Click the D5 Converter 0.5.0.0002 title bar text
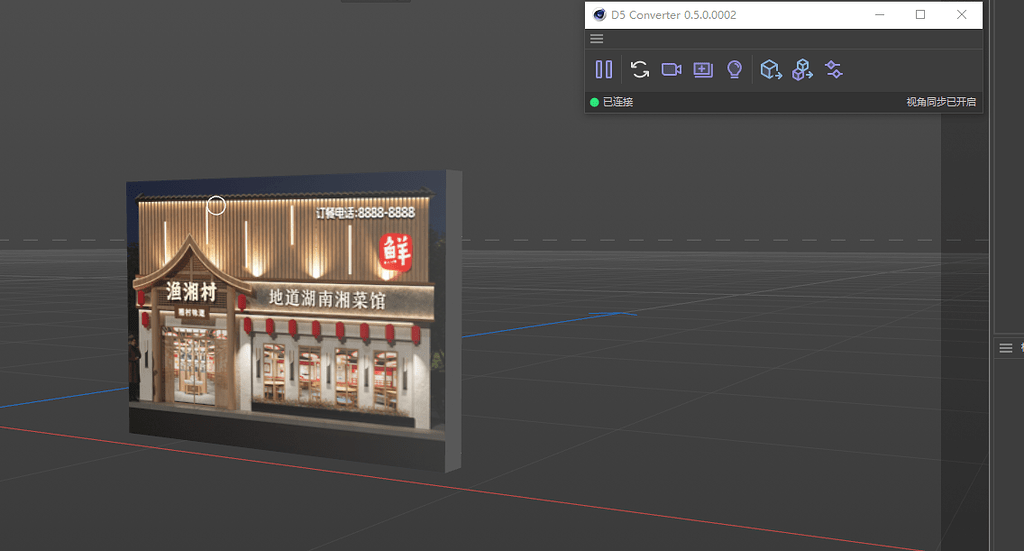 click(673, 15)
